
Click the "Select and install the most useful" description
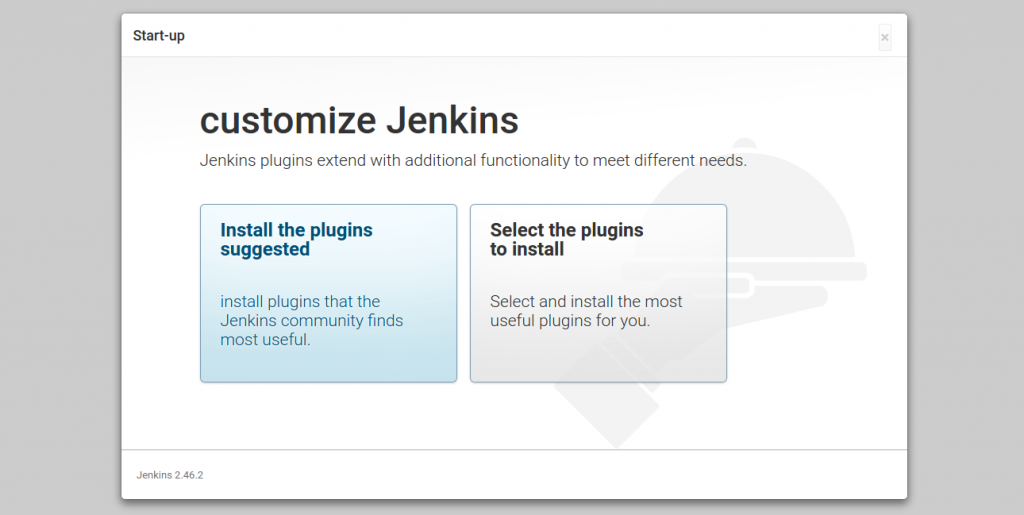pyautogui.click(x=586, y=311)
